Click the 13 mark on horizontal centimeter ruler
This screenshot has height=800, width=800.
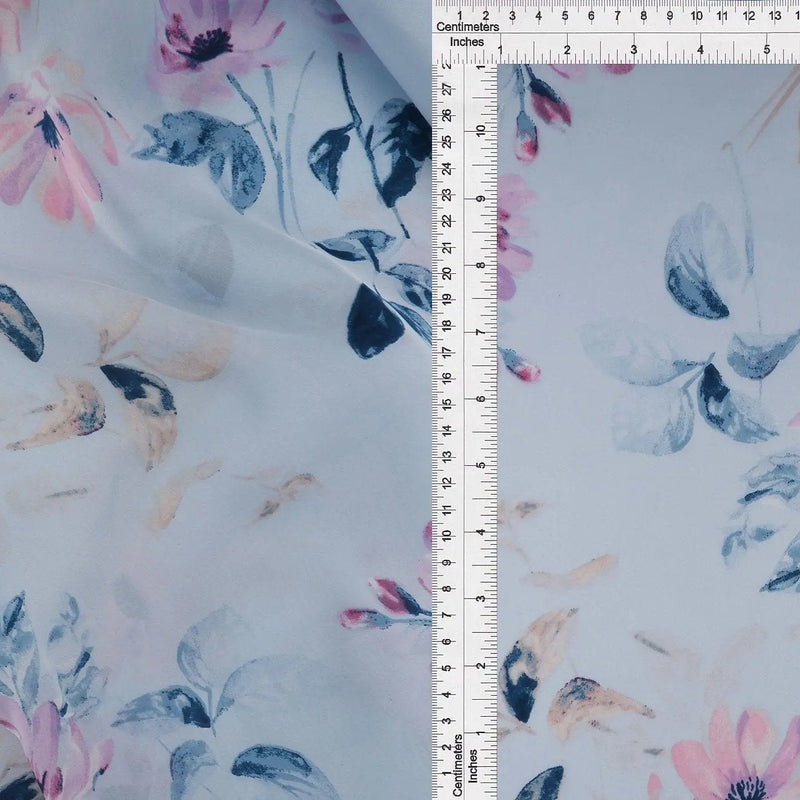(774, 16)
